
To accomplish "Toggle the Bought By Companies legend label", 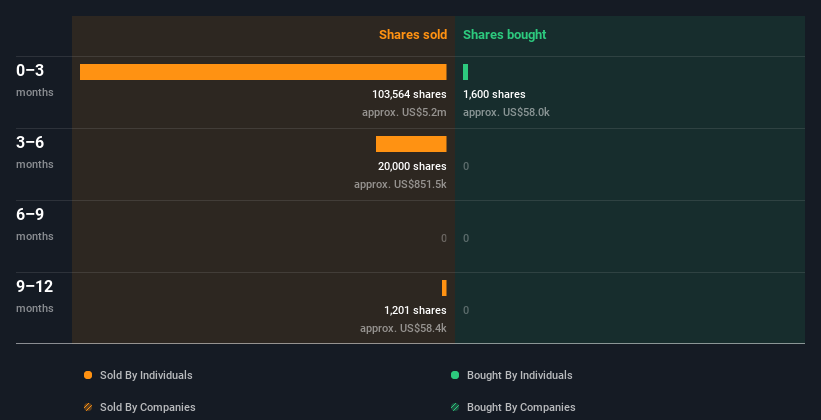I will pos(521,407).
